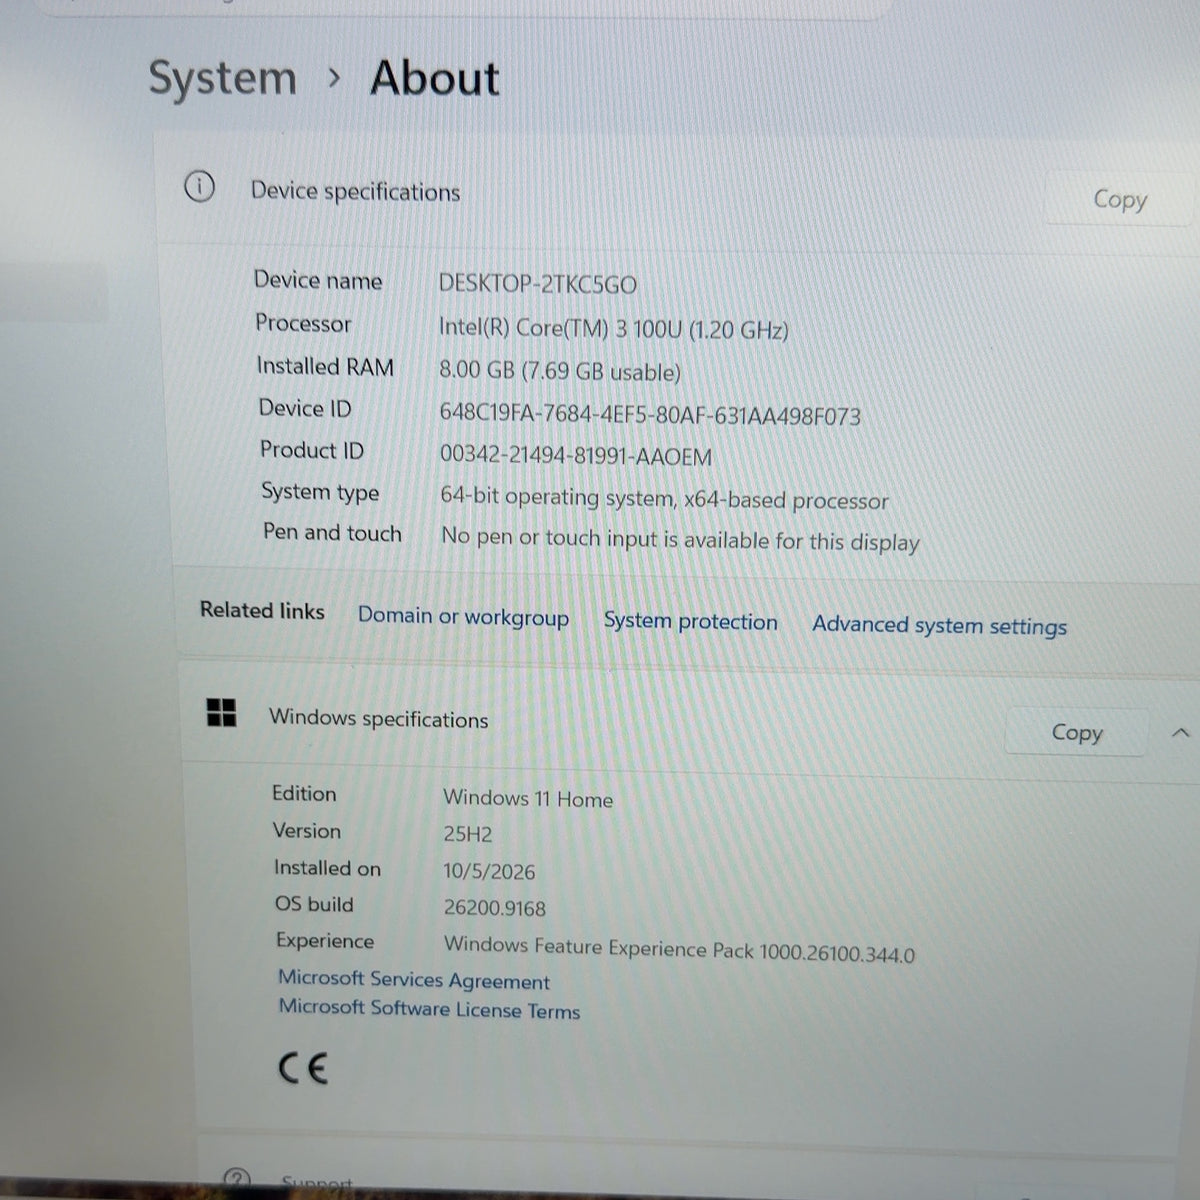Open Advanced system settings link
Screen dimensions: 1200x1200
[x=939, y=626]
